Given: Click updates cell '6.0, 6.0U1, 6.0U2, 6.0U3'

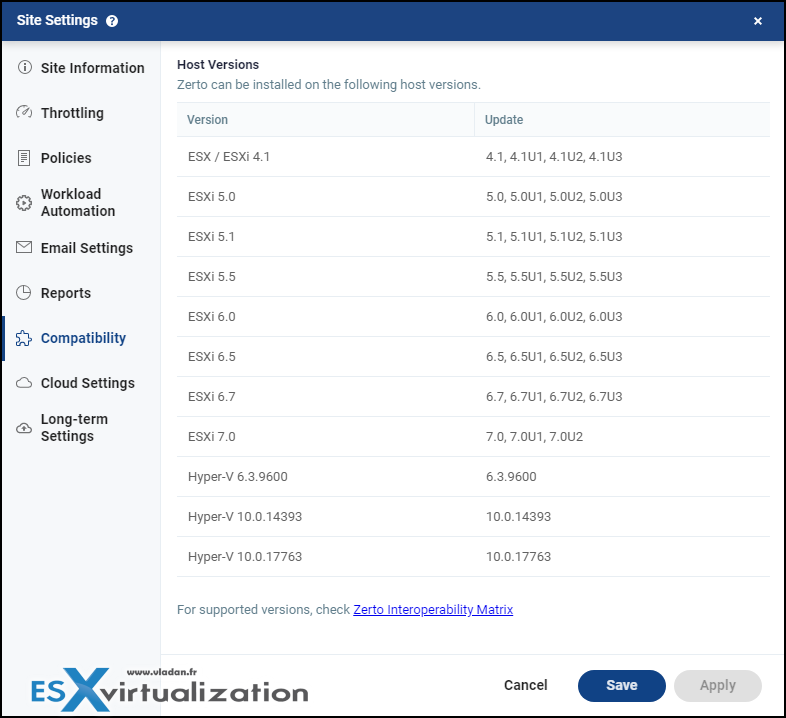Looking at the screenshot, I should click(x=622, y=317).
